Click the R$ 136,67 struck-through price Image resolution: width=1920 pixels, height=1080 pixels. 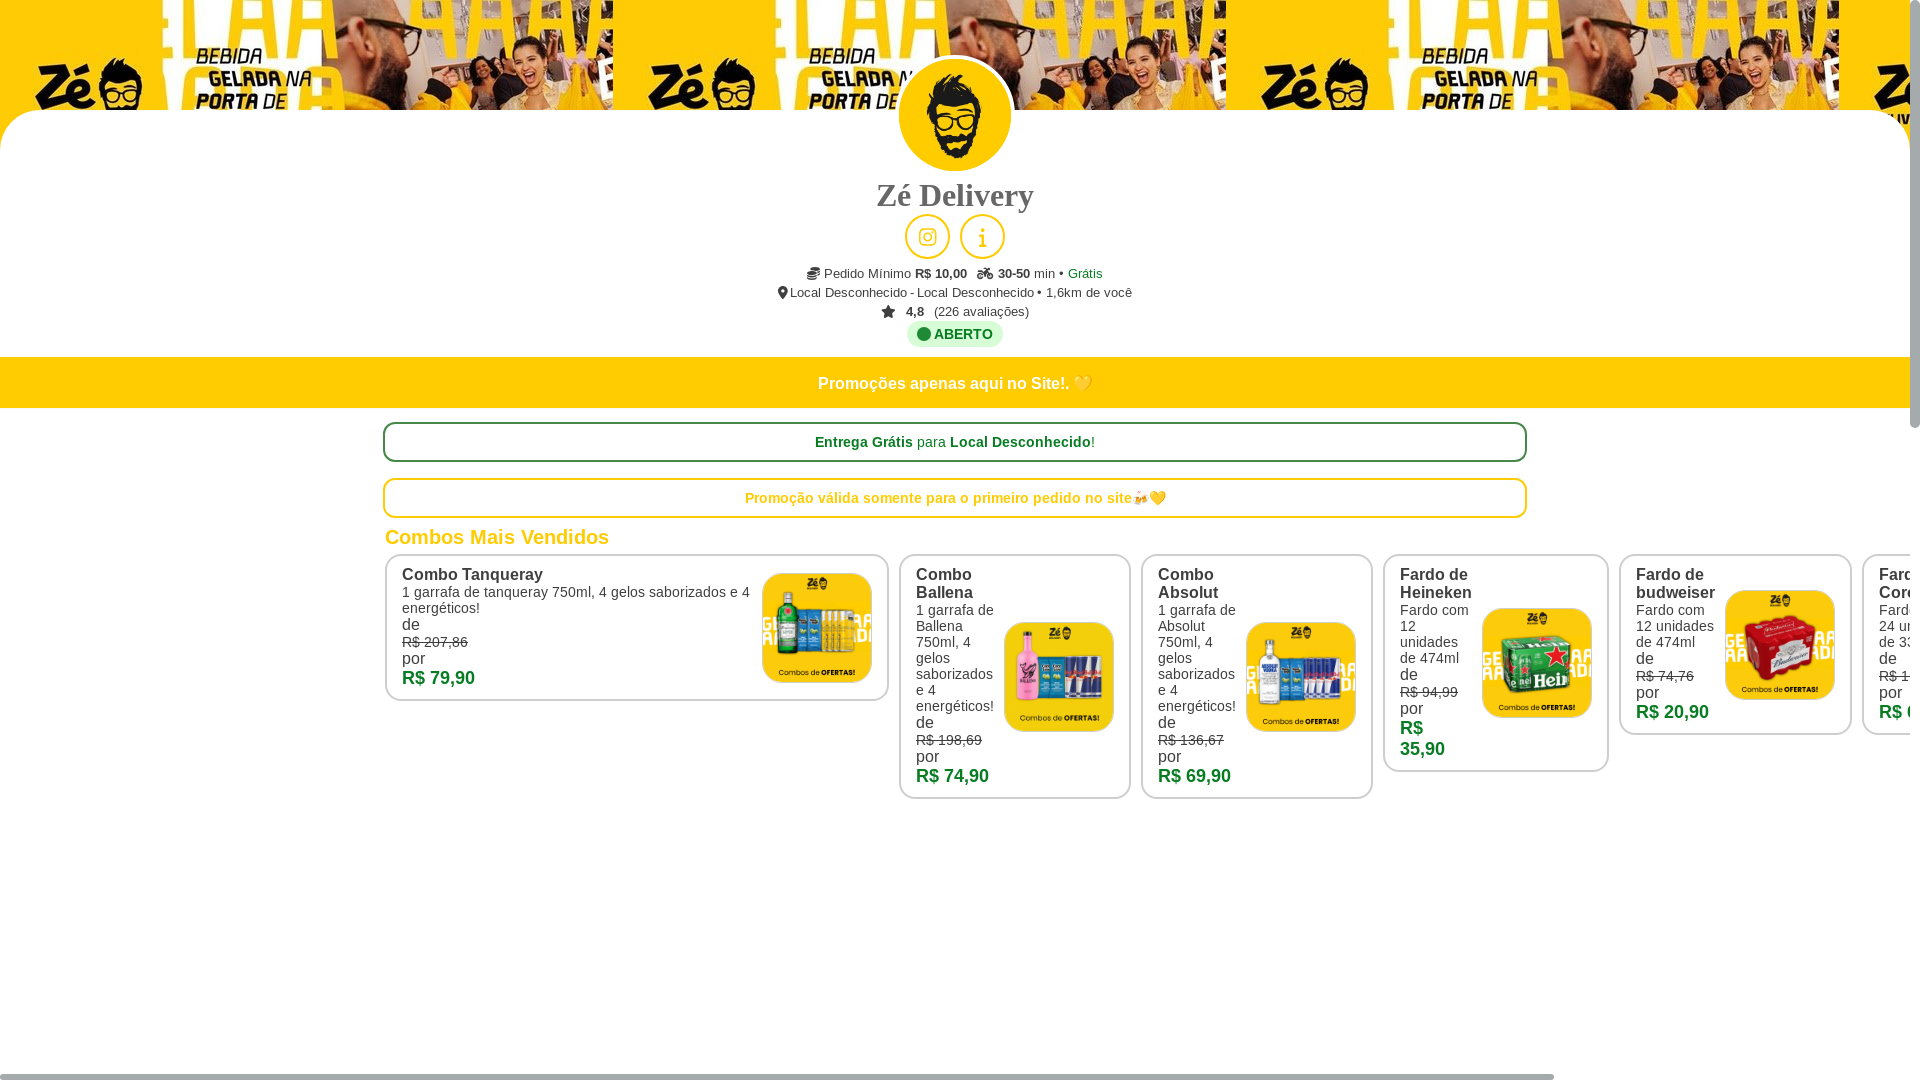tap(1191, 740)
